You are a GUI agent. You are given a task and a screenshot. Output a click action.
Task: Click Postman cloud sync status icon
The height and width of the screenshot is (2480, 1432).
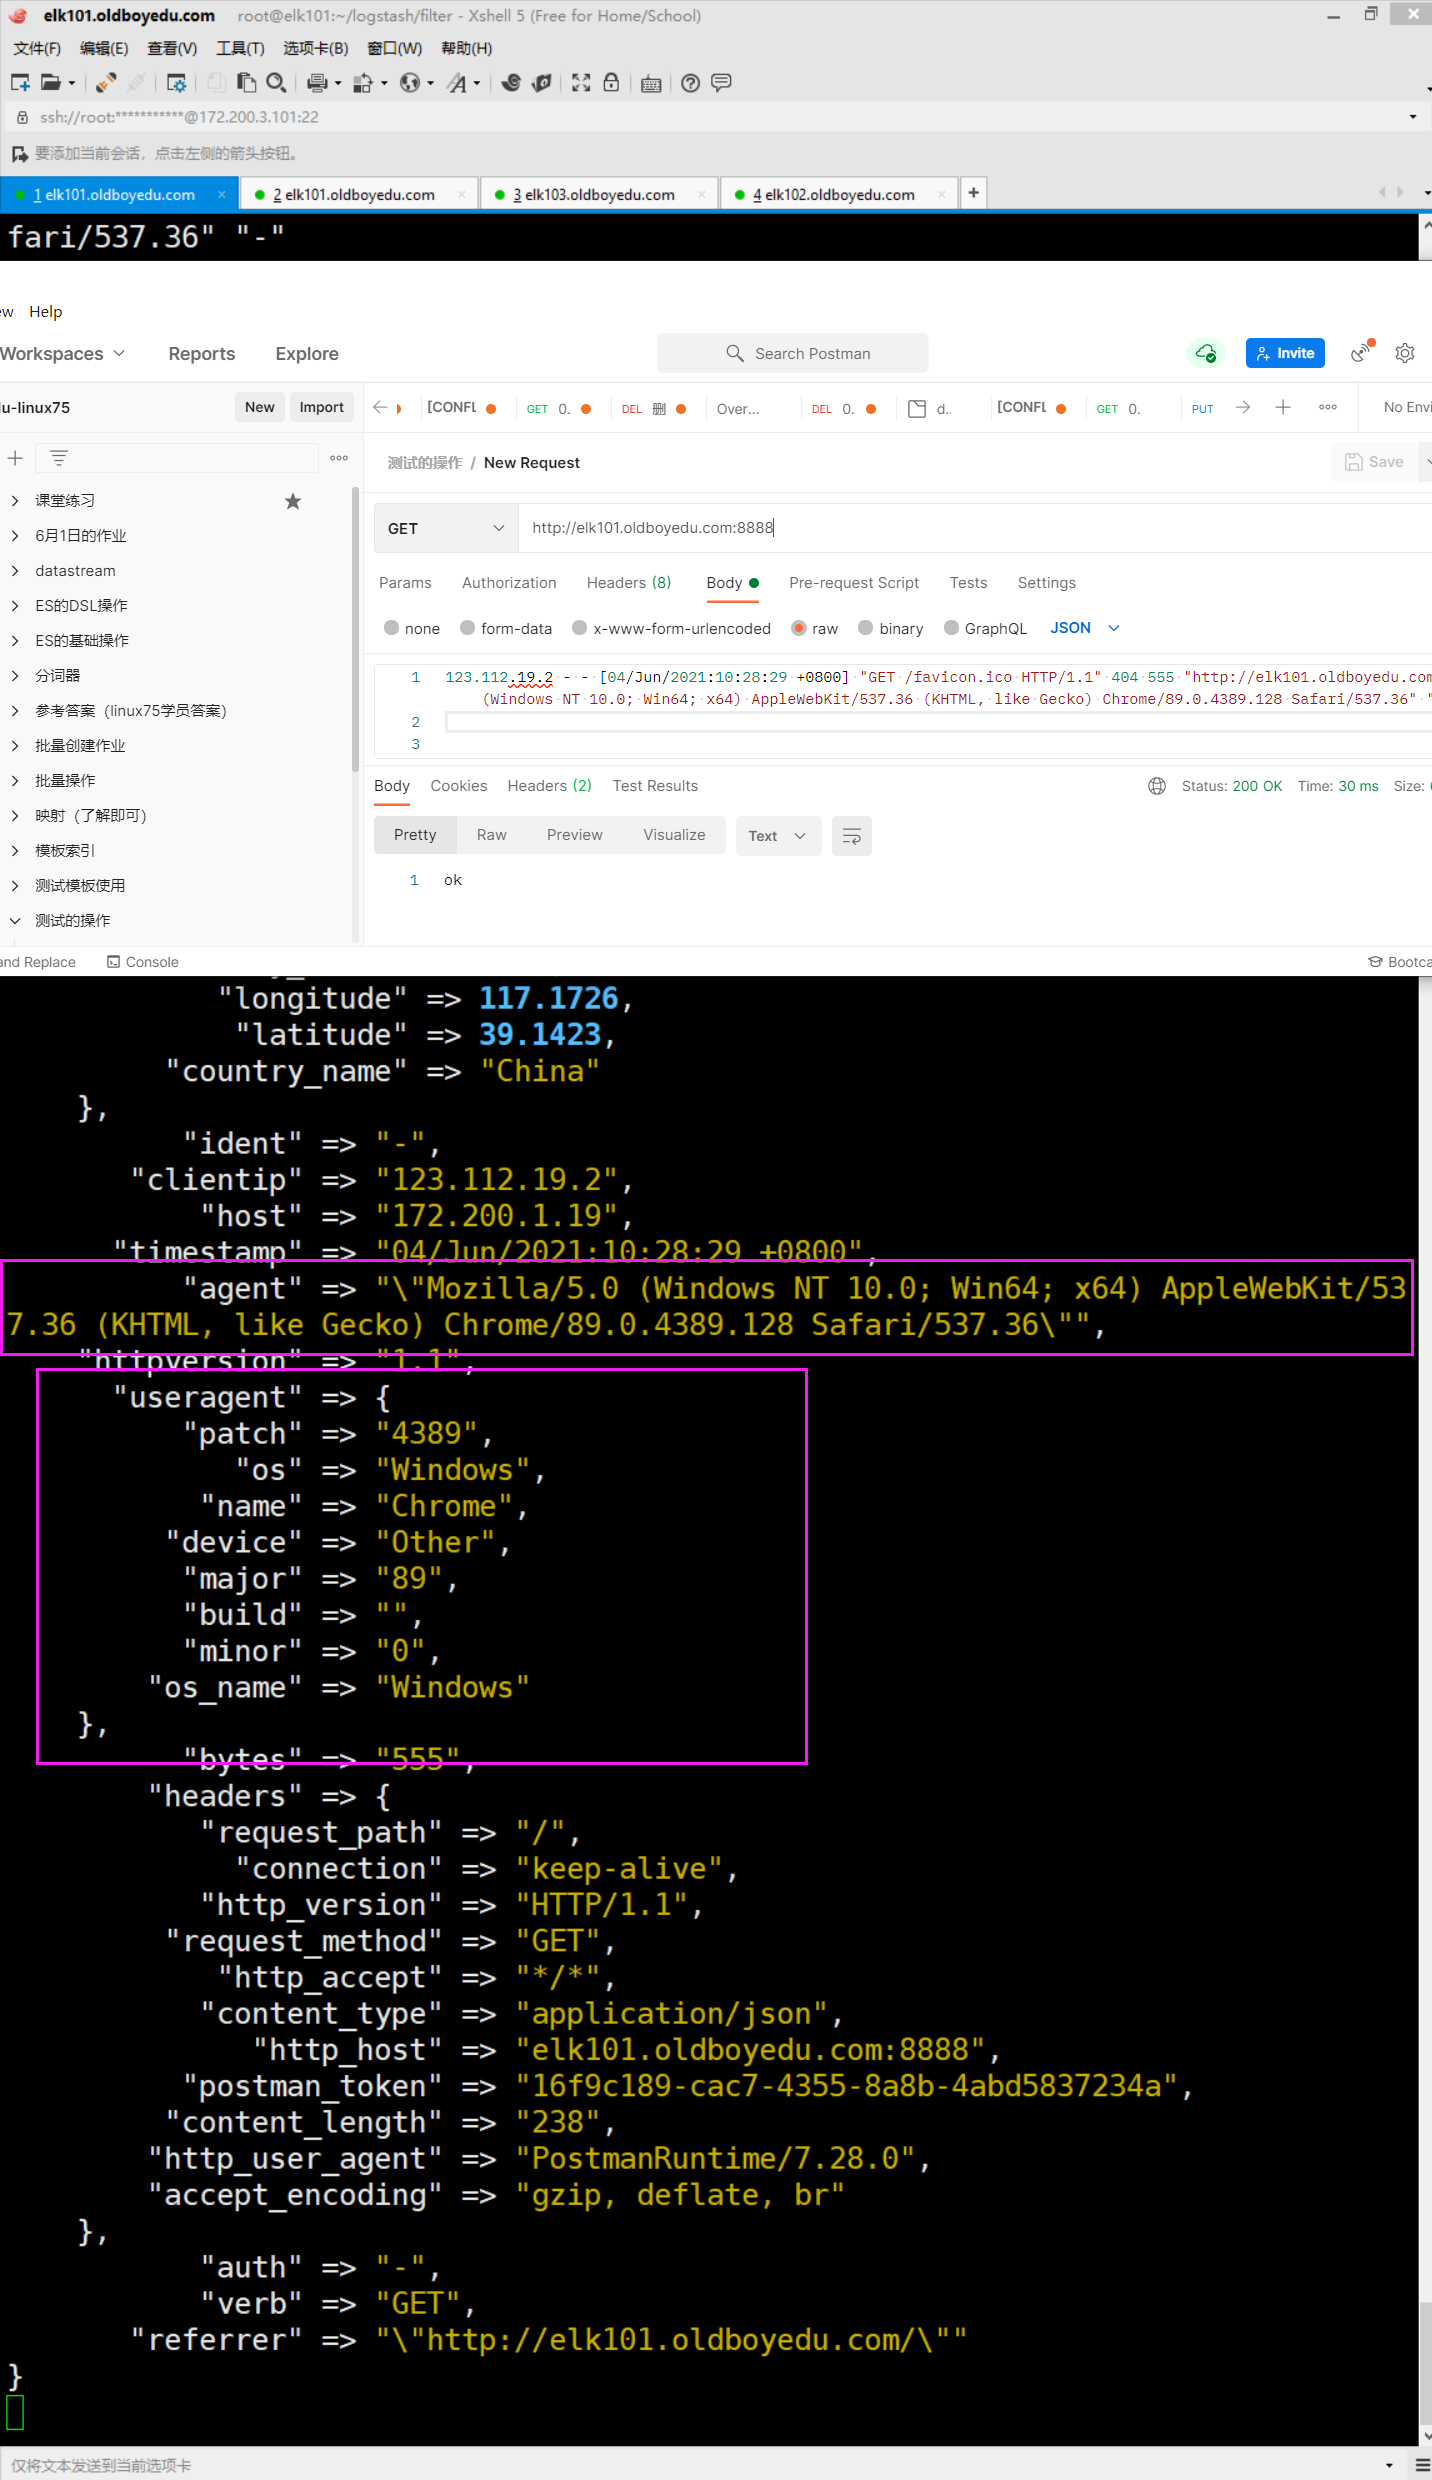pyautogui.click(x=1205, y=353)
